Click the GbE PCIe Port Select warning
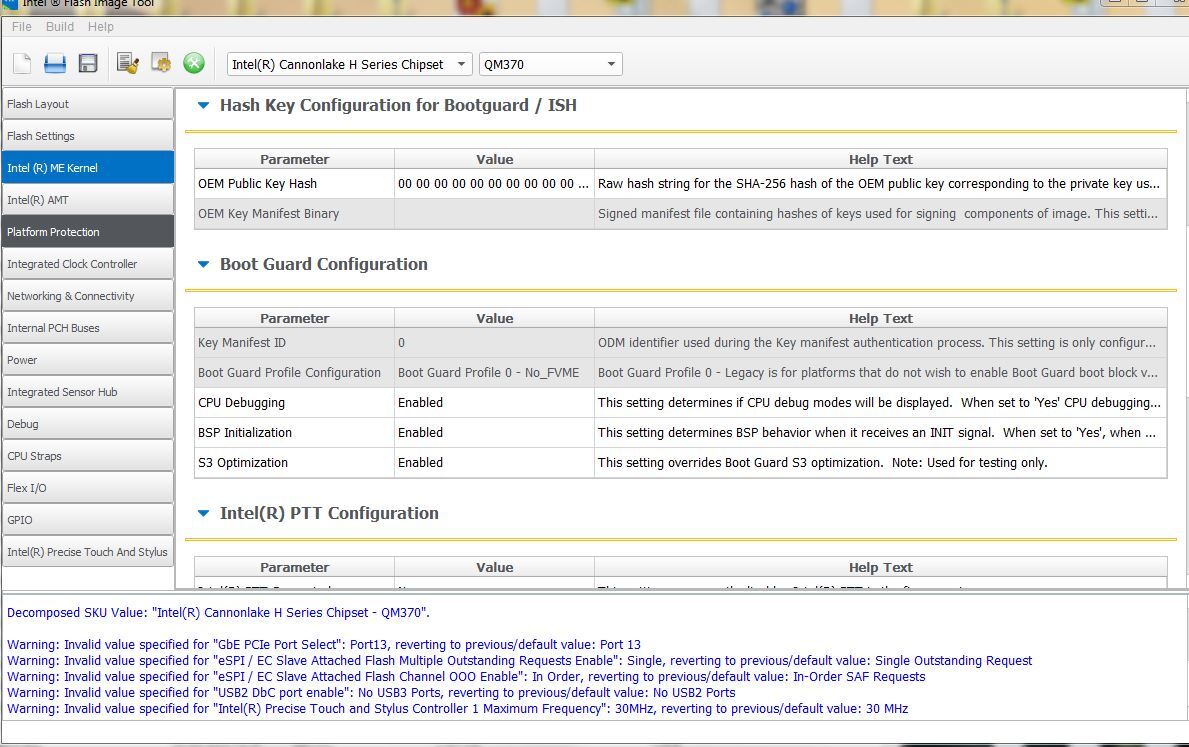The height and width of the screenshot is (747, 1189). 324,645
